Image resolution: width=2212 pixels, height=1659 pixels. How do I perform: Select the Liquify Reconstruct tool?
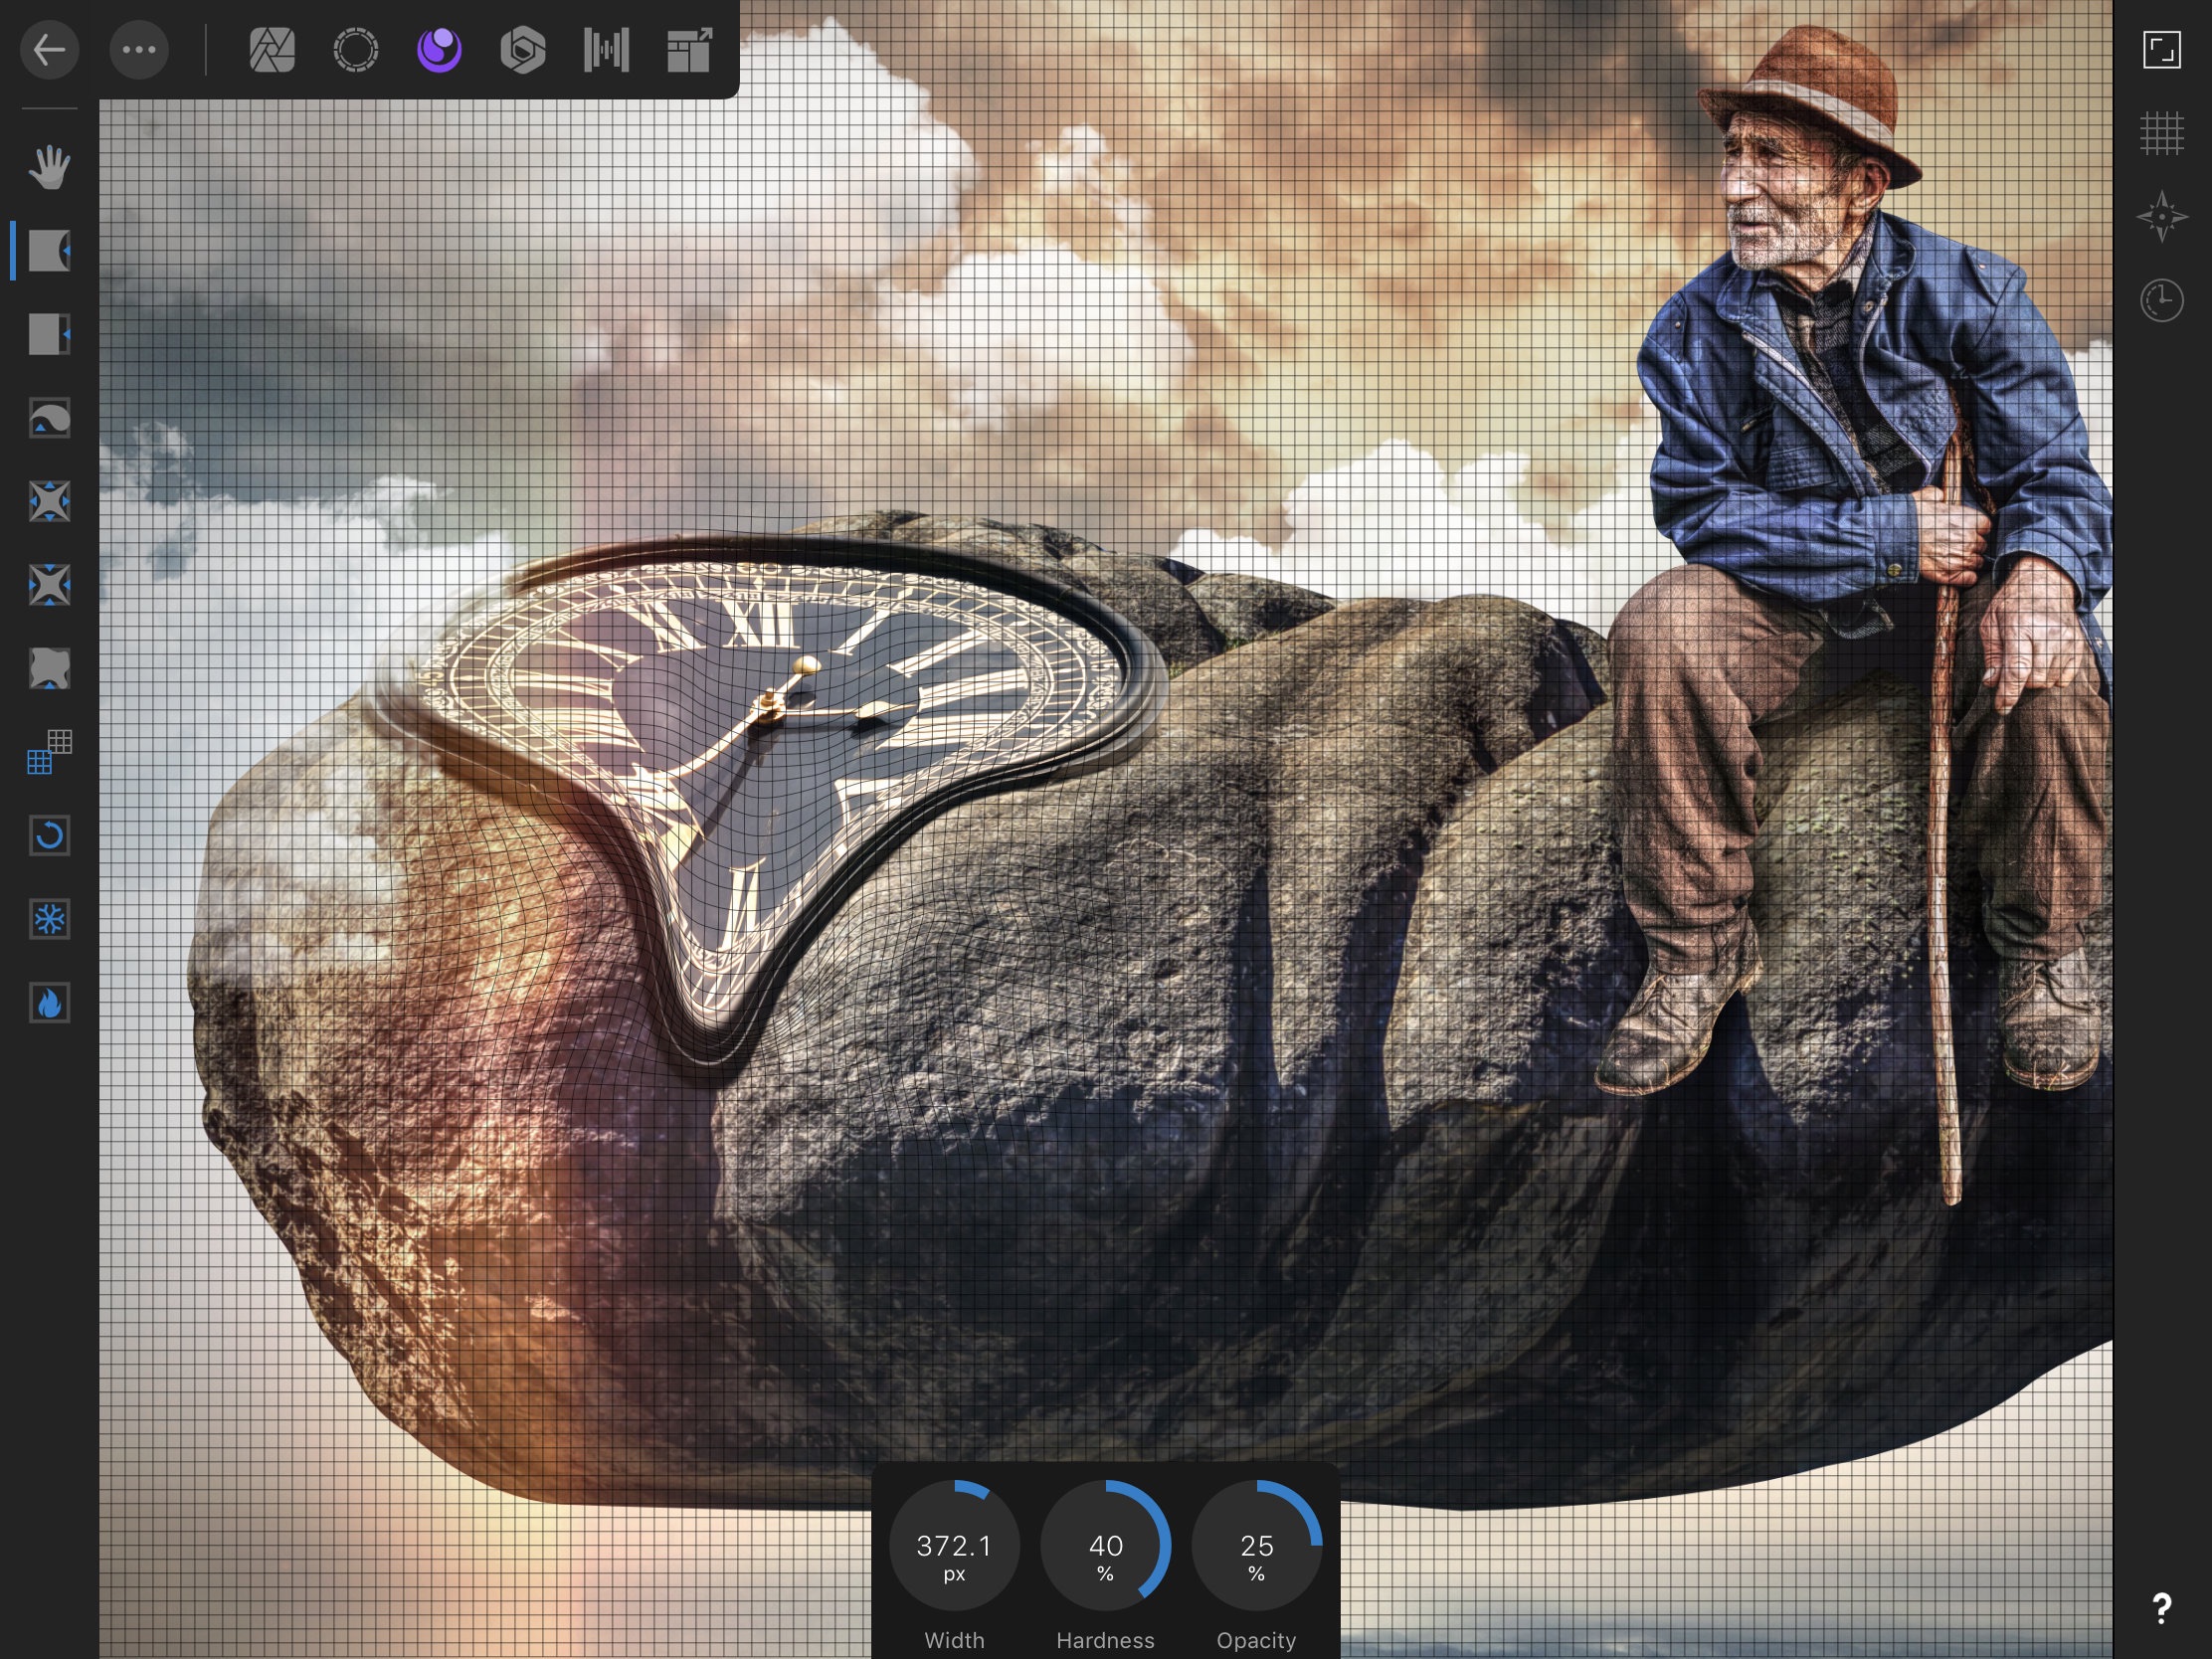coord(49,835)
